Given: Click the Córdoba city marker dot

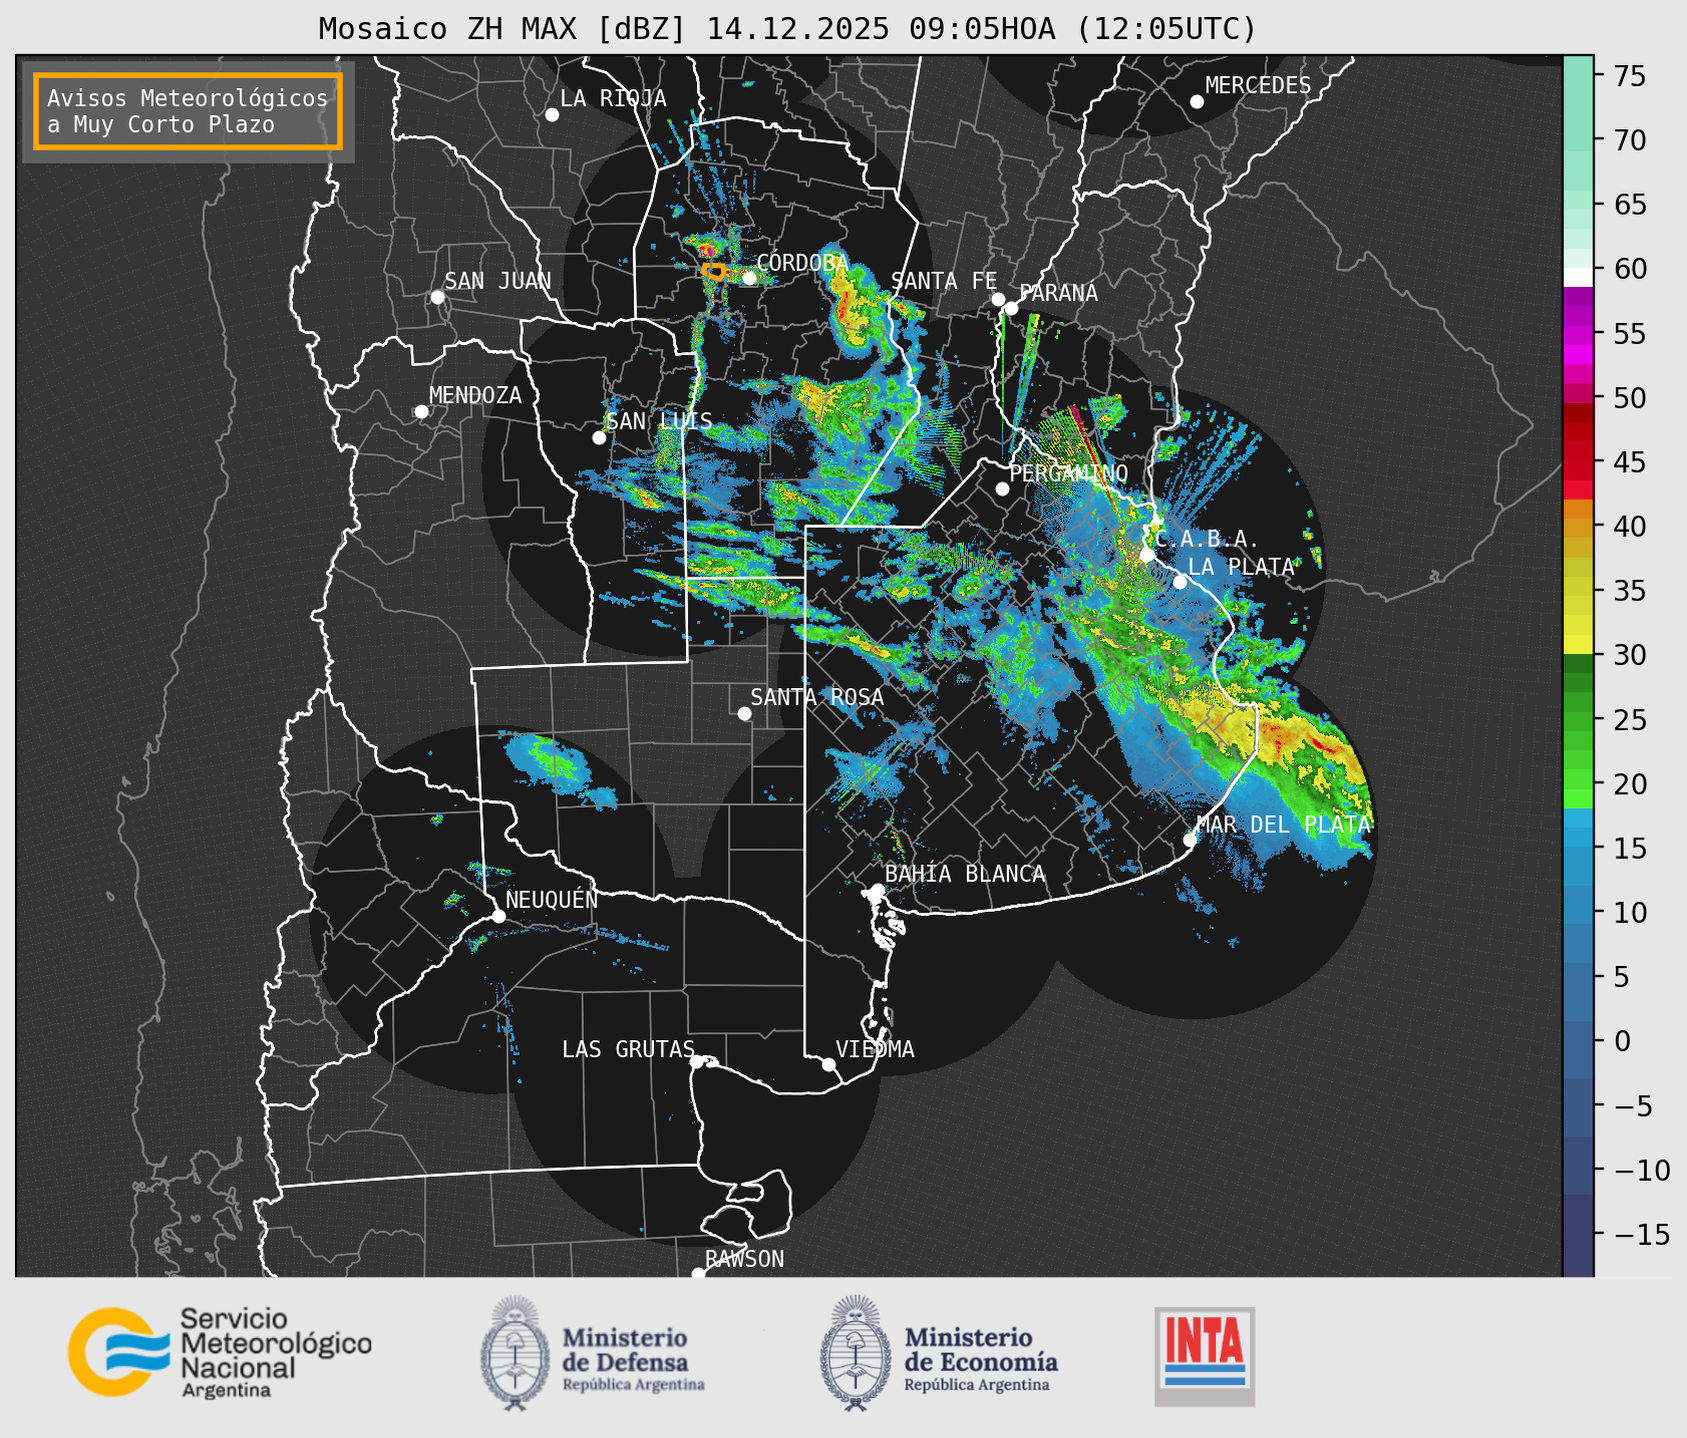Looking at the screenshot, I should point(749,278).
